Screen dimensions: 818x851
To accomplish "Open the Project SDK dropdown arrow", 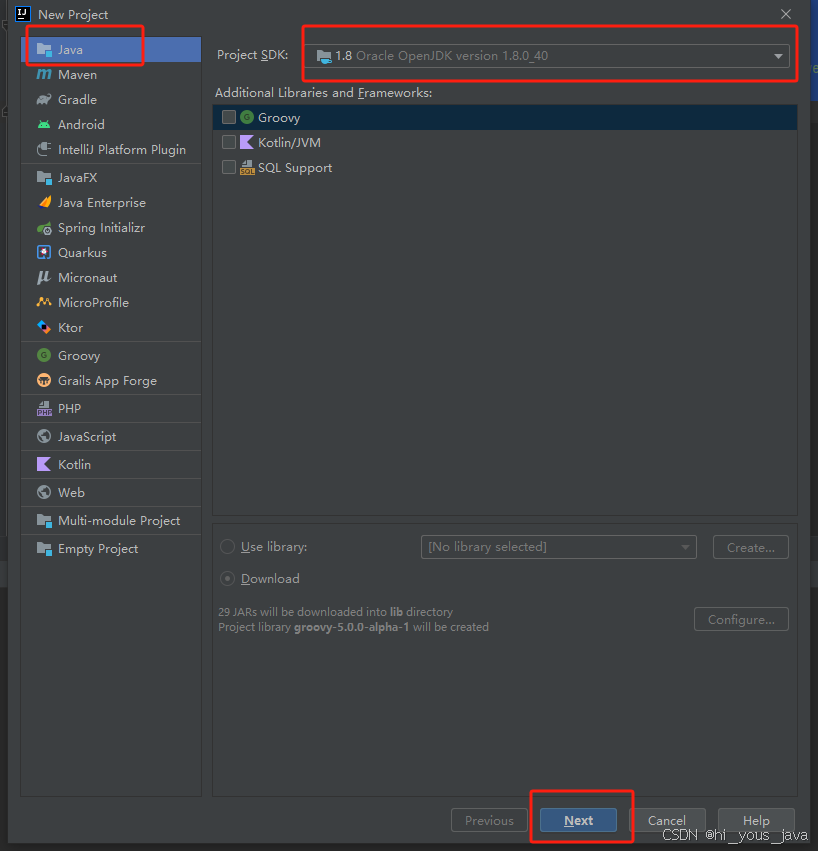I will (778, 56).
